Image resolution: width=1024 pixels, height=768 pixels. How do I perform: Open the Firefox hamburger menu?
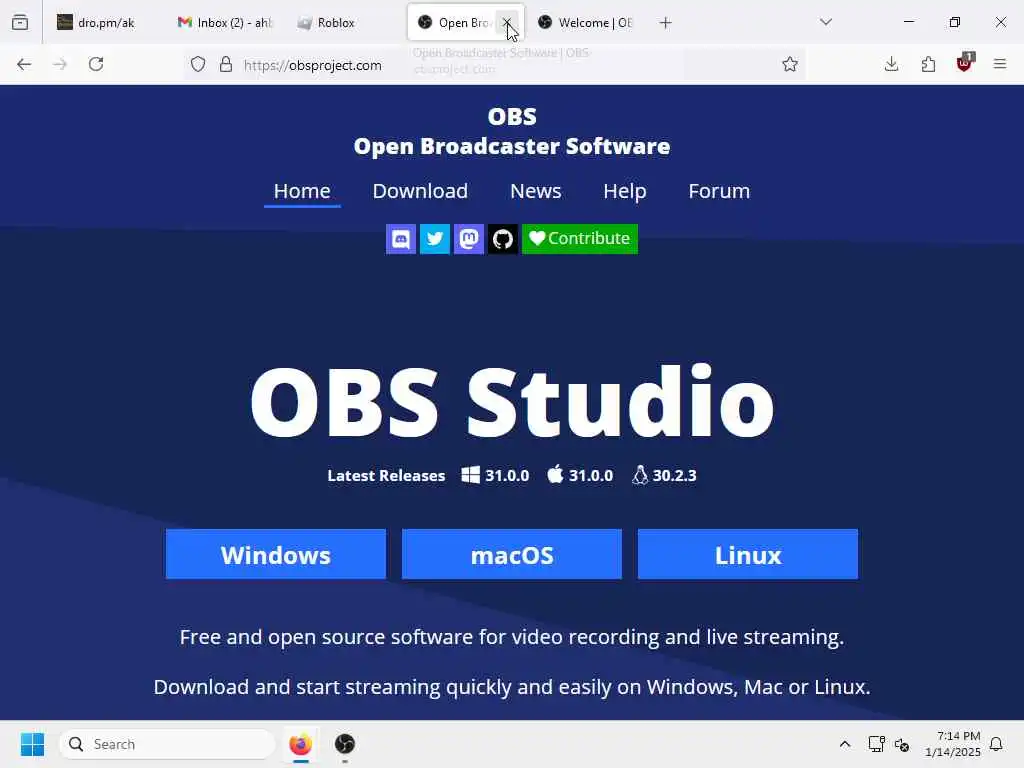(1000, 64)
